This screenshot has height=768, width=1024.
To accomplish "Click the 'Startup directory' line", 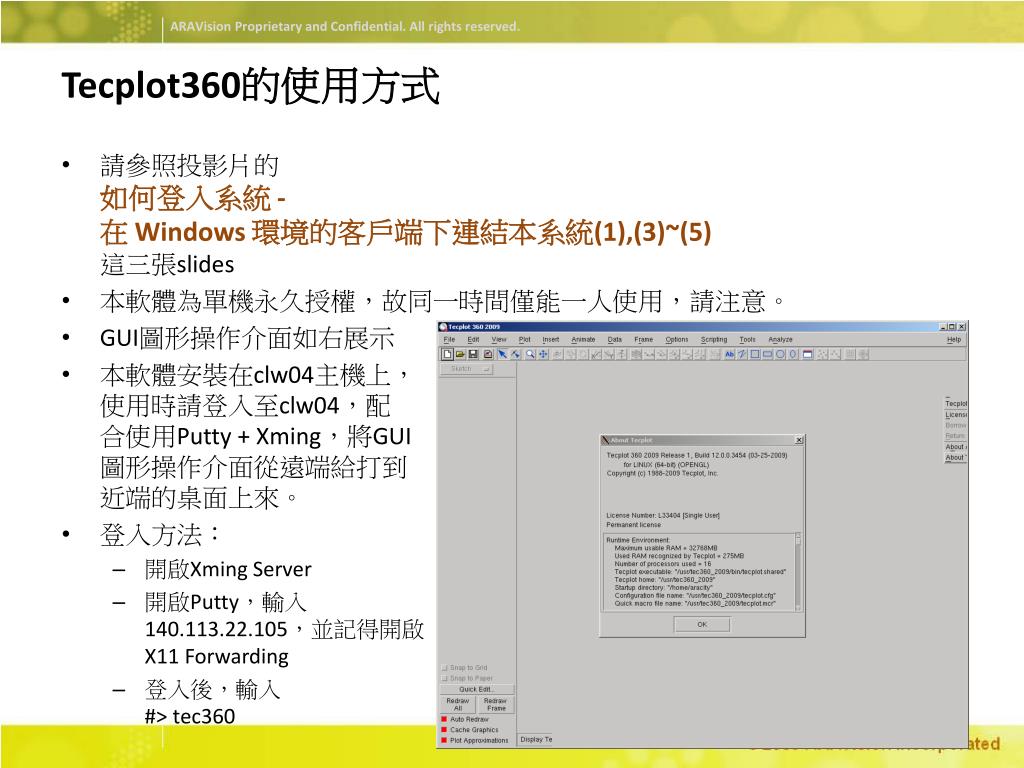I will [664, 587].
